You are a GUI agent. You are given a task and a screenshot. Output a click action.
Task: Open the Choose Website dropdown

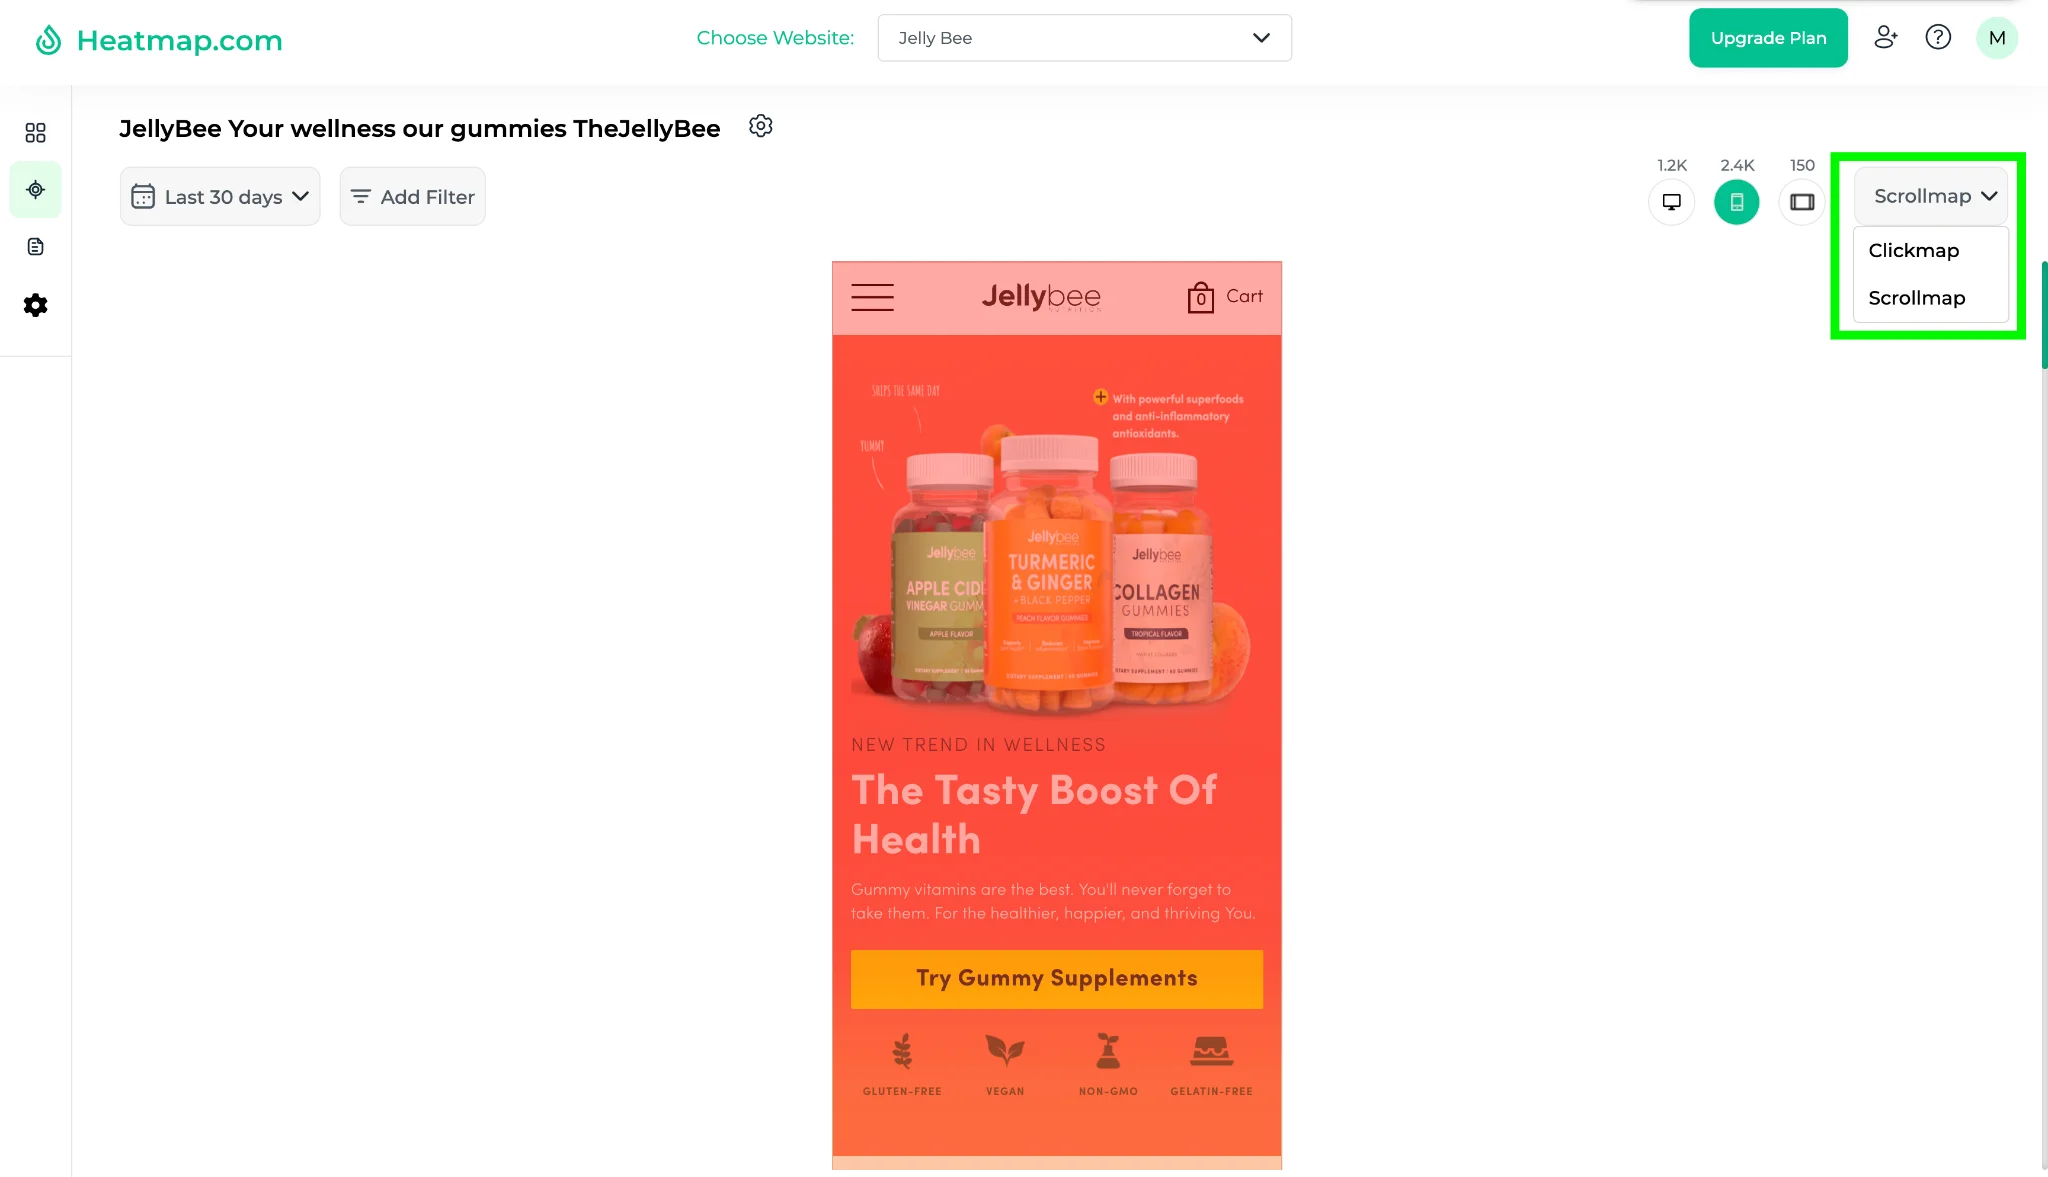coord(1084,38)
